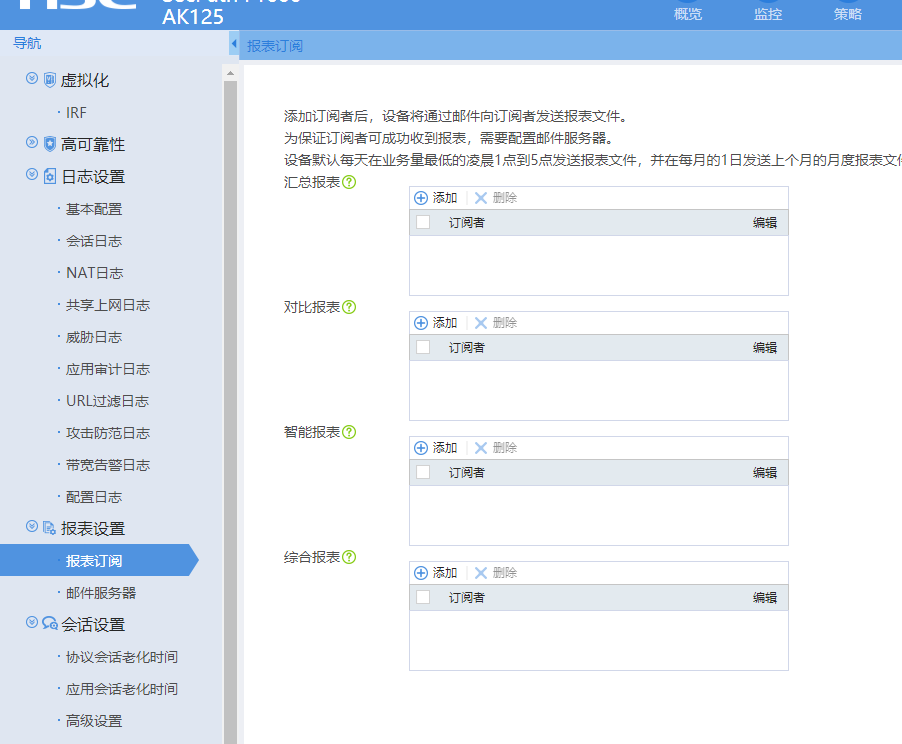Collapse the 会话设置 tree chevron
Viewport: 902px width, 744px height.
[32, 622]
